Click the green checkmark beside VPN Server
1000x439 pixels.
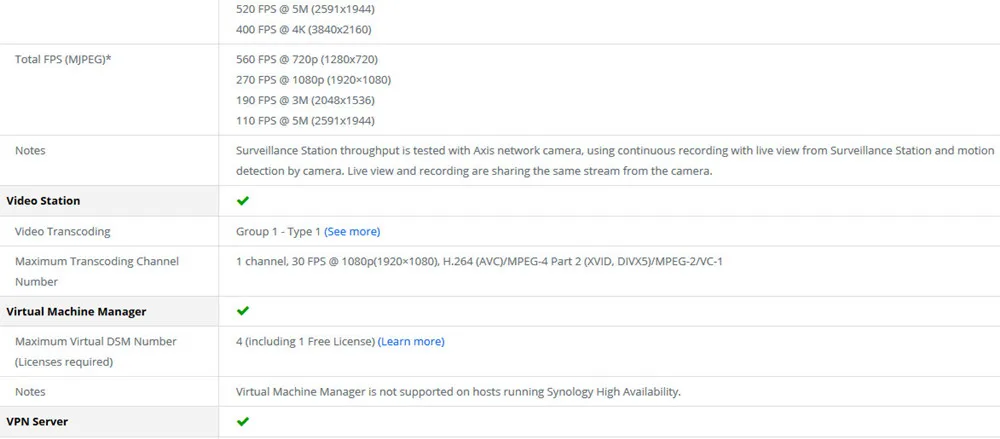pos(242,421)
